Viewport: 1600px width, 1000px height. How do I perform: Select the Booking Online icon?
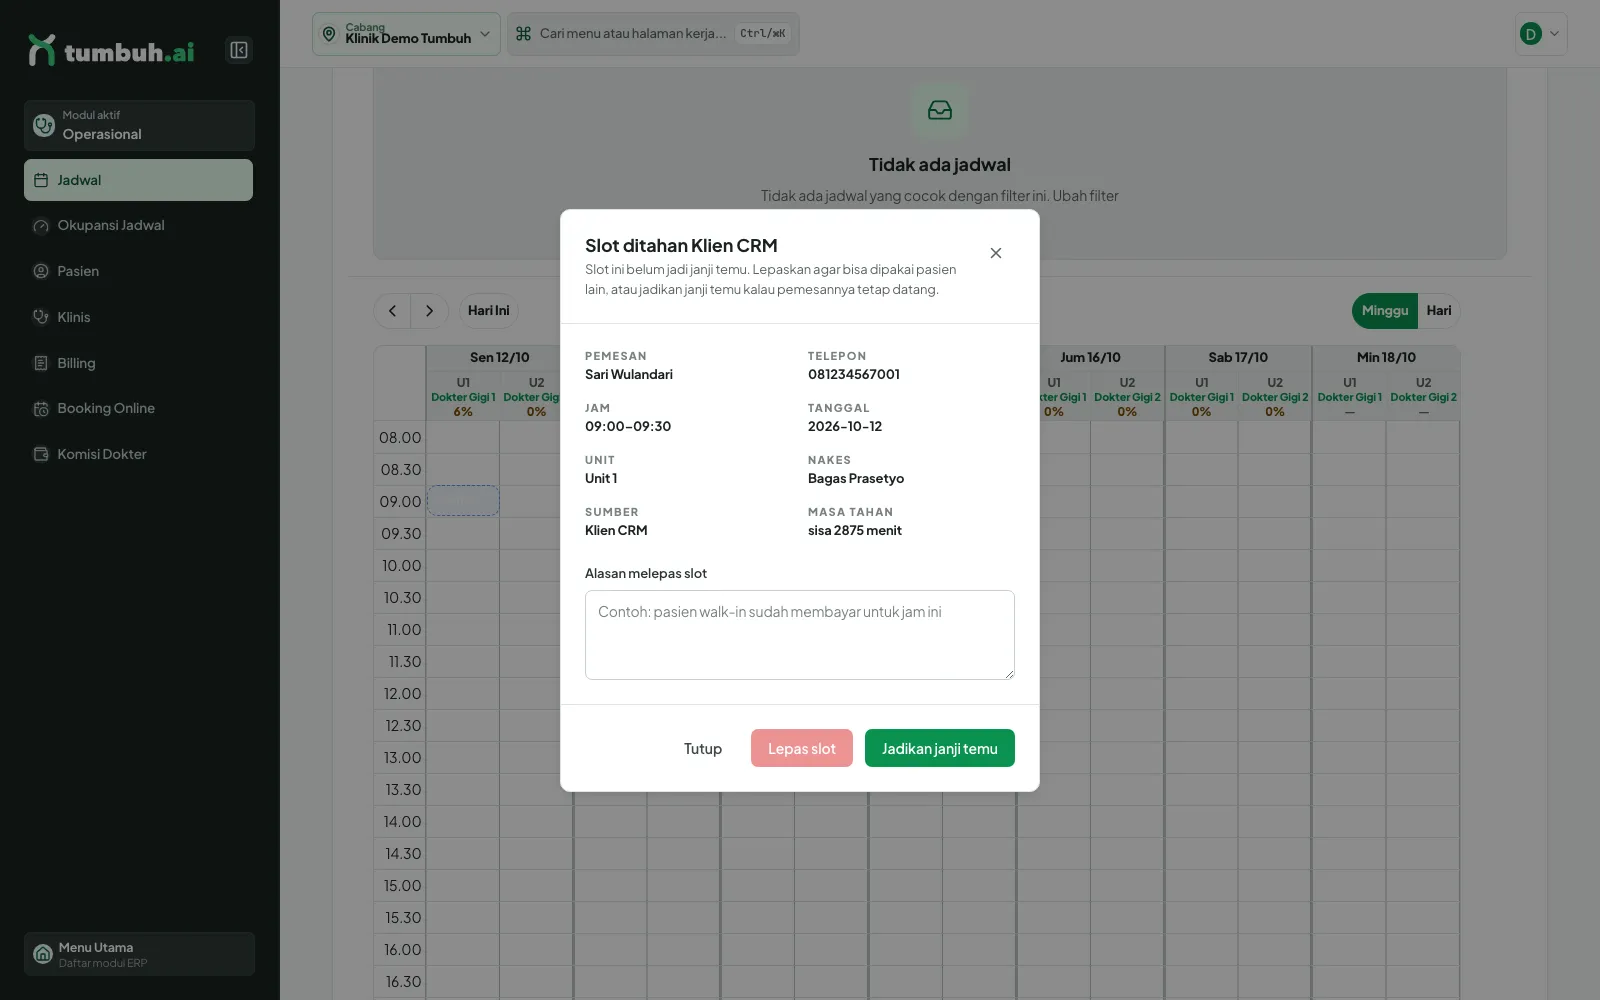click(41, 408)
